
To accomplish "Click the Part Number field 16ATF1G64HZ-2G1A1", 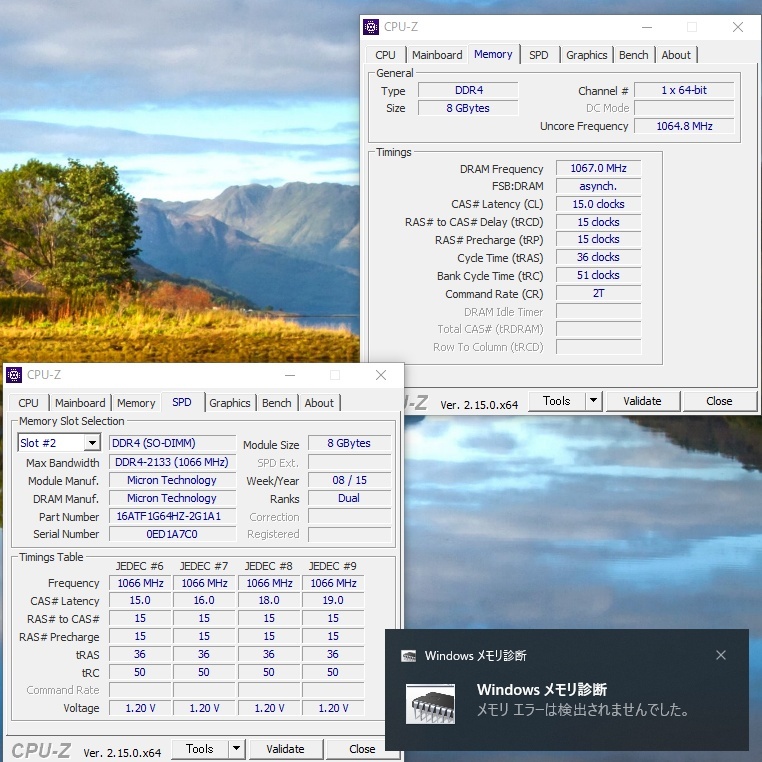I will pos(168,516).
